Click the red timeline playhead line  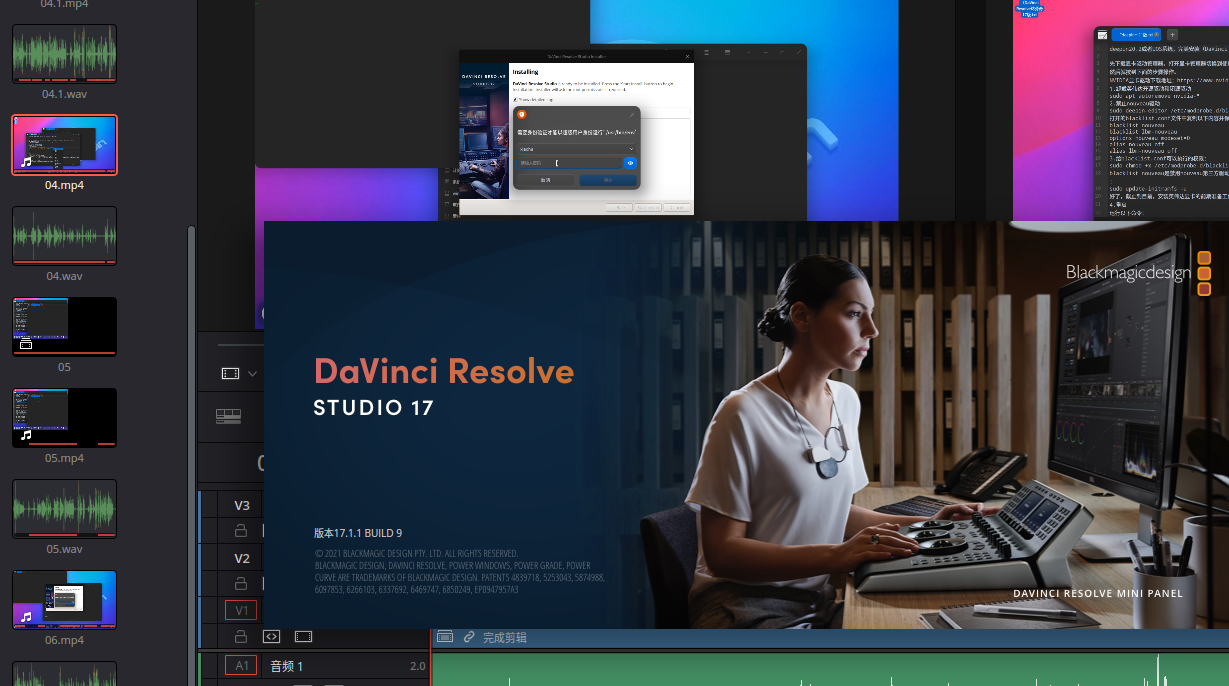pyautogui.click(x=431, y=657)
